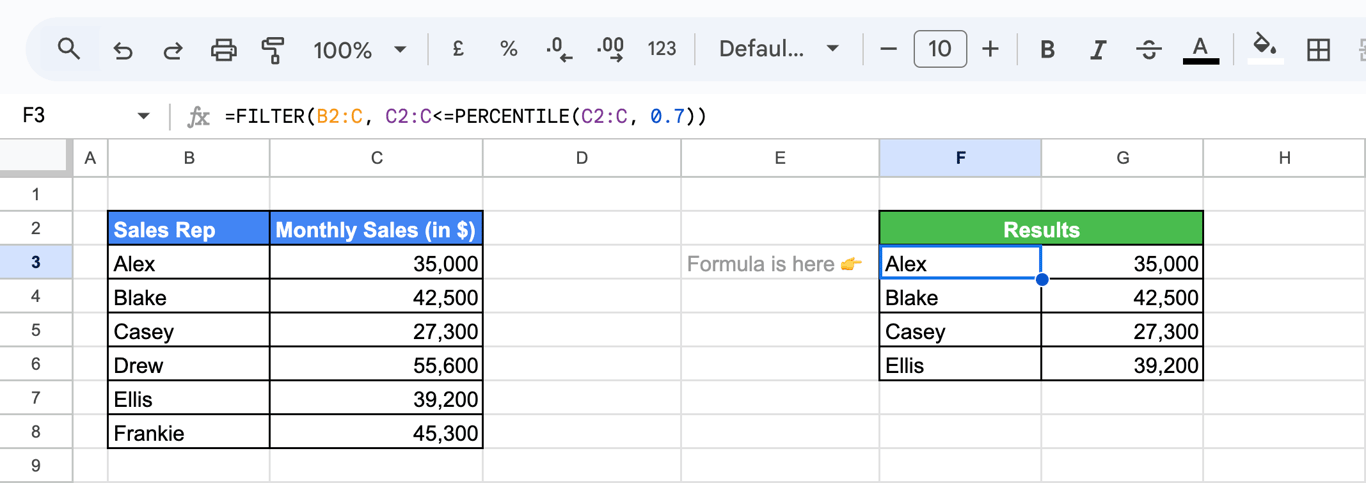Viewport: 1366px width, 483px height.
Task: Format as currency with pound icon
Action: [x=458, y=48]
